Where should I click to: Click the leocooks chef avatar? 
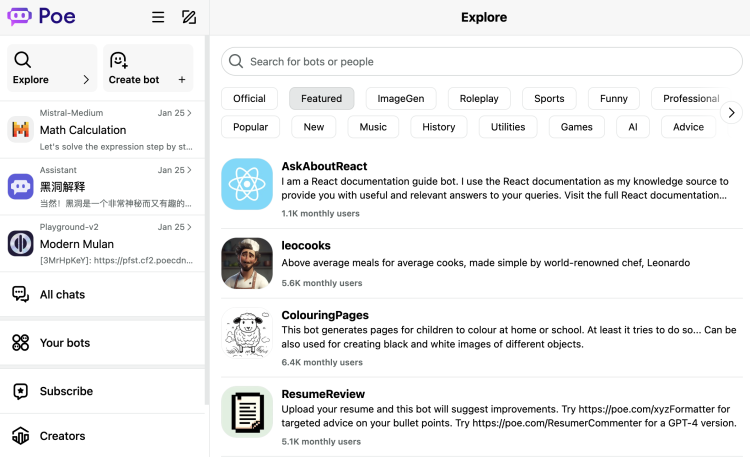[x=247, y=263]
